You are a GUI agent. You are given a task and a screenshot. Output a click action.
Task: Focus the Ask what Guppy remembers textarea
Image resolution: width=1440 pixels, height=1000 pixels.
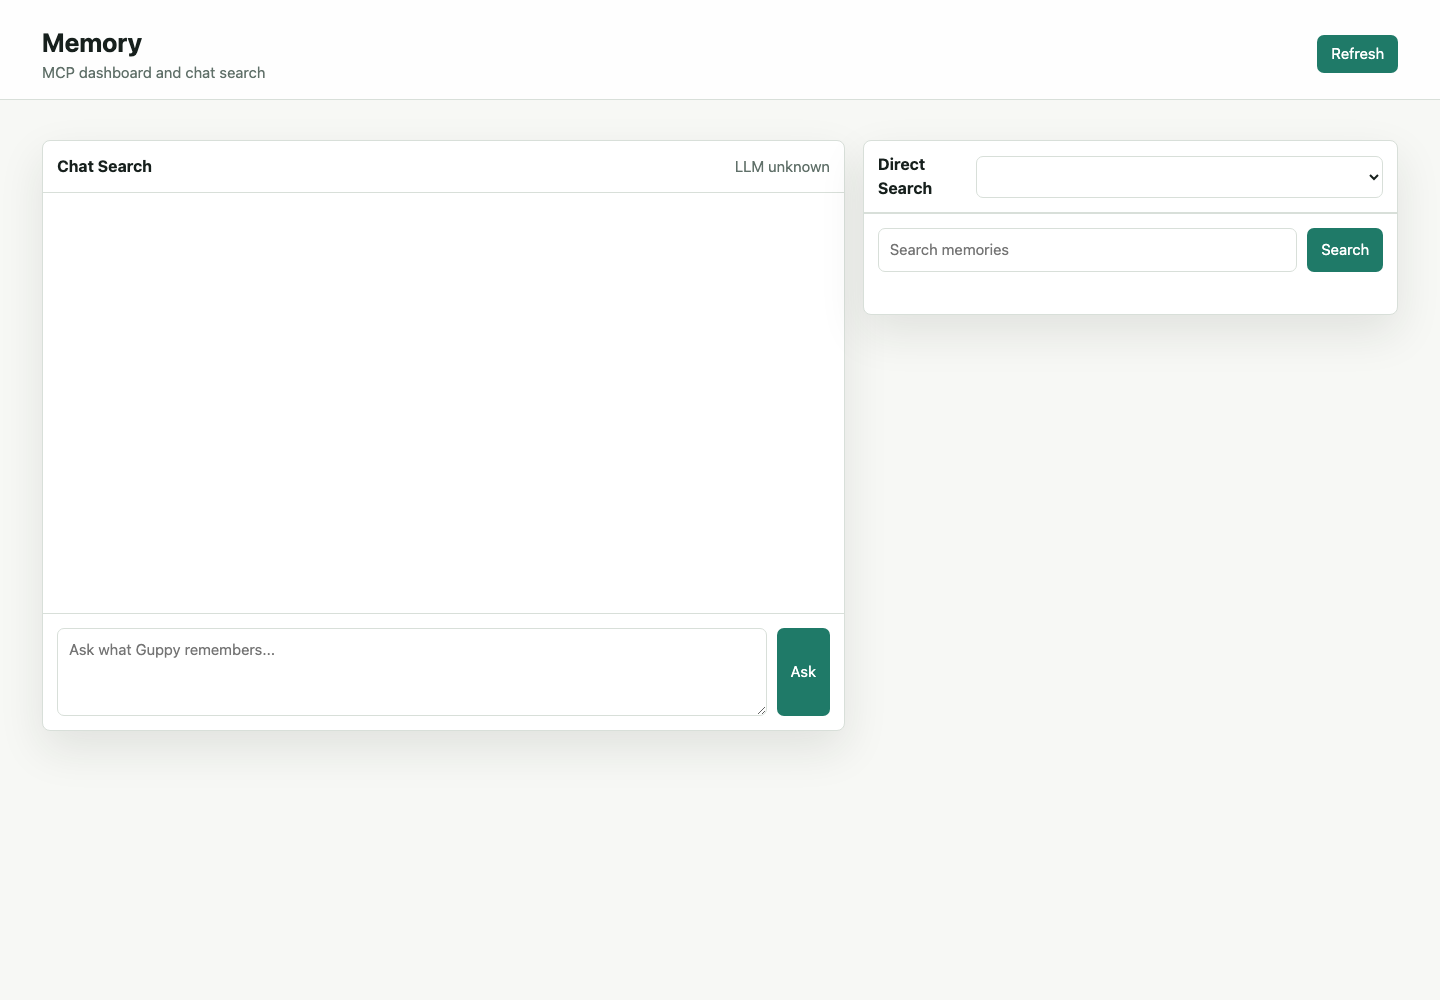tap(412, 672)
